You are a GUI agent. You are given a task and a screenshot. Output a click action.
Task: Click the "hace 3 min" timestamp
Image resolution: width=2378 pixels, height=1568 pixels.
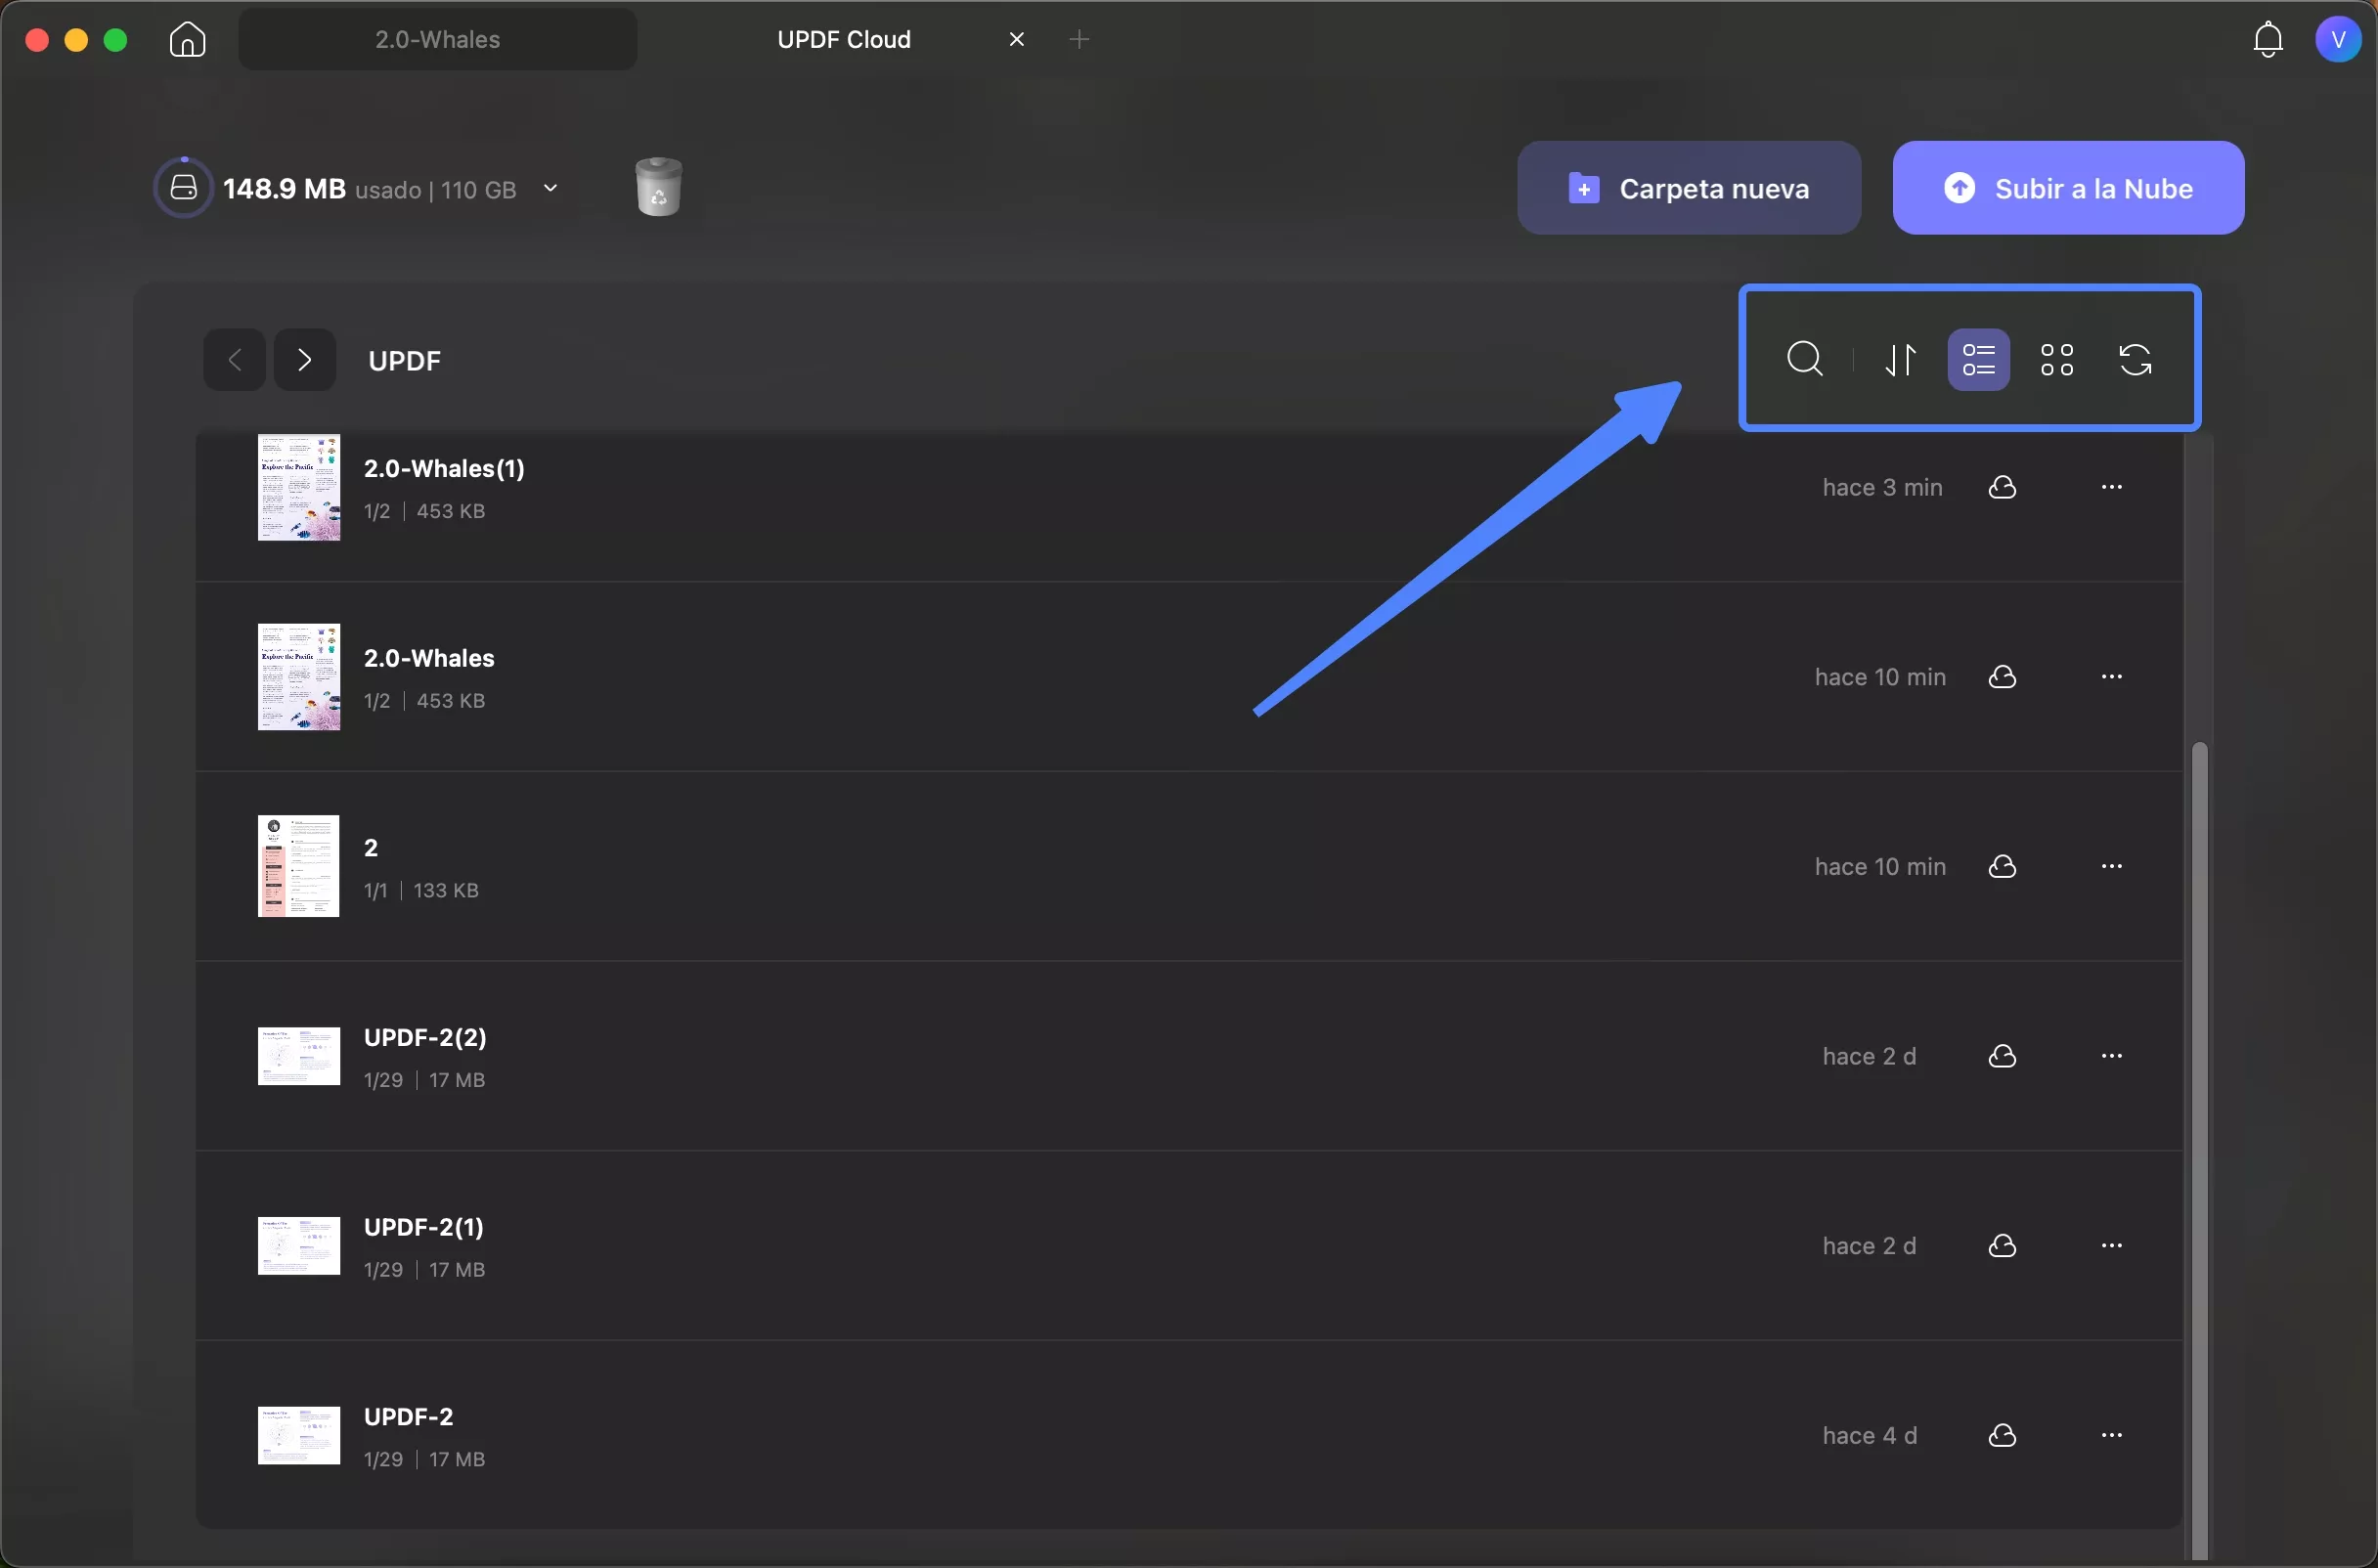pos(1882,487)
